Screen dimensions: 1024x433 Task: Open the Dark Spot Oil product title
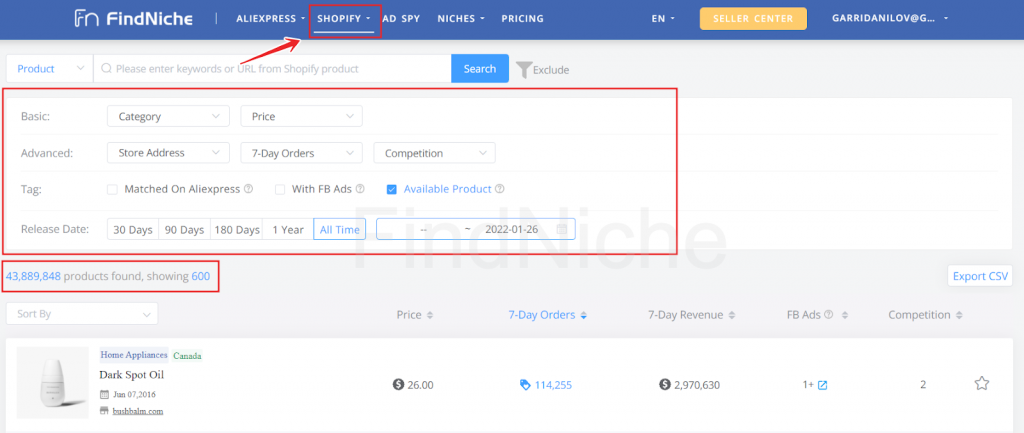tap(131, 375)
